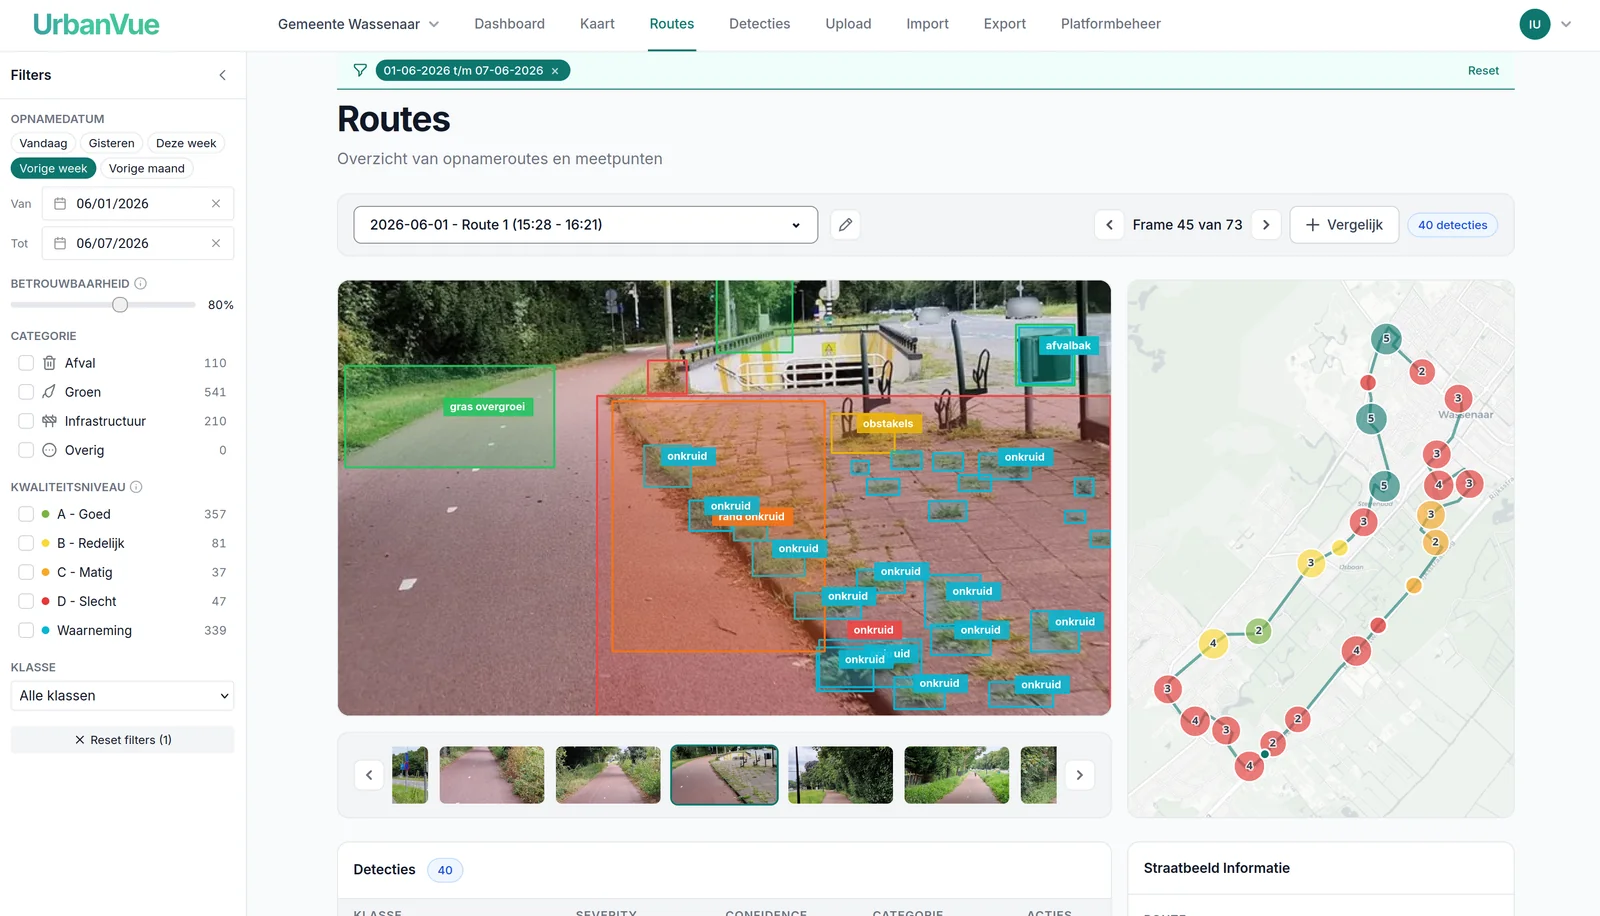Image resolution: width=1600 pixels, height=916 pixels.
Task: Open the Gemeente Wassenaar municipality dropdown
Action: 358,24
